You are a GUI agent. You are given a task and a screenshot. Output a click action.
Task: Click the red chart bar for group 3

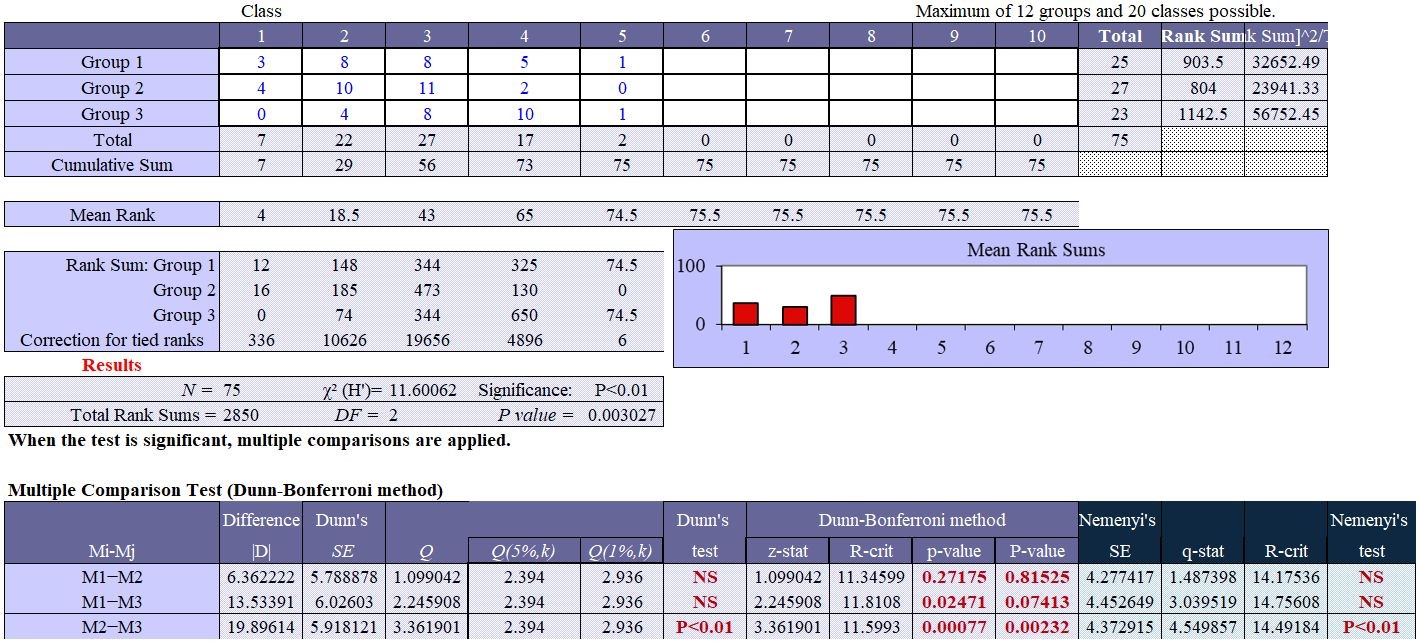[843, 310]
